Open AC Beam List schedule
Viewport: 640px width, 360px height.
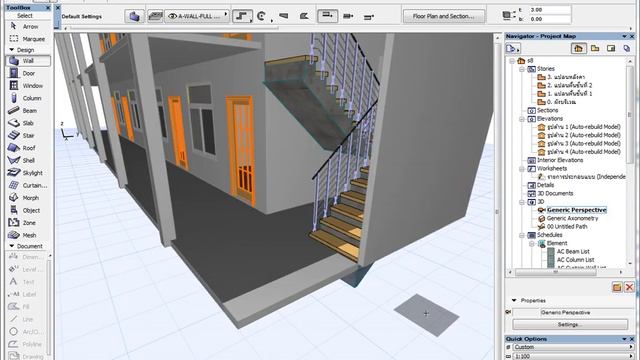(x=573, y=251)
